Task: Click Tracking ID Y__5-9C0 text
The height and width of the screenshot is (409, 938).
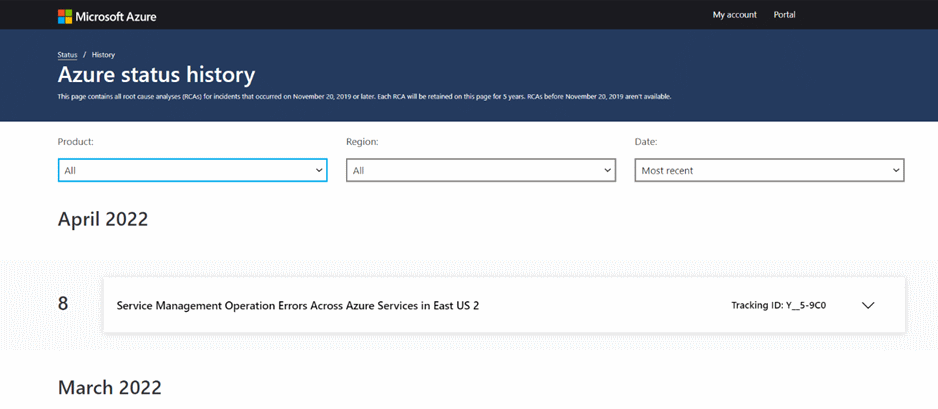Action: tap(779, 306)
